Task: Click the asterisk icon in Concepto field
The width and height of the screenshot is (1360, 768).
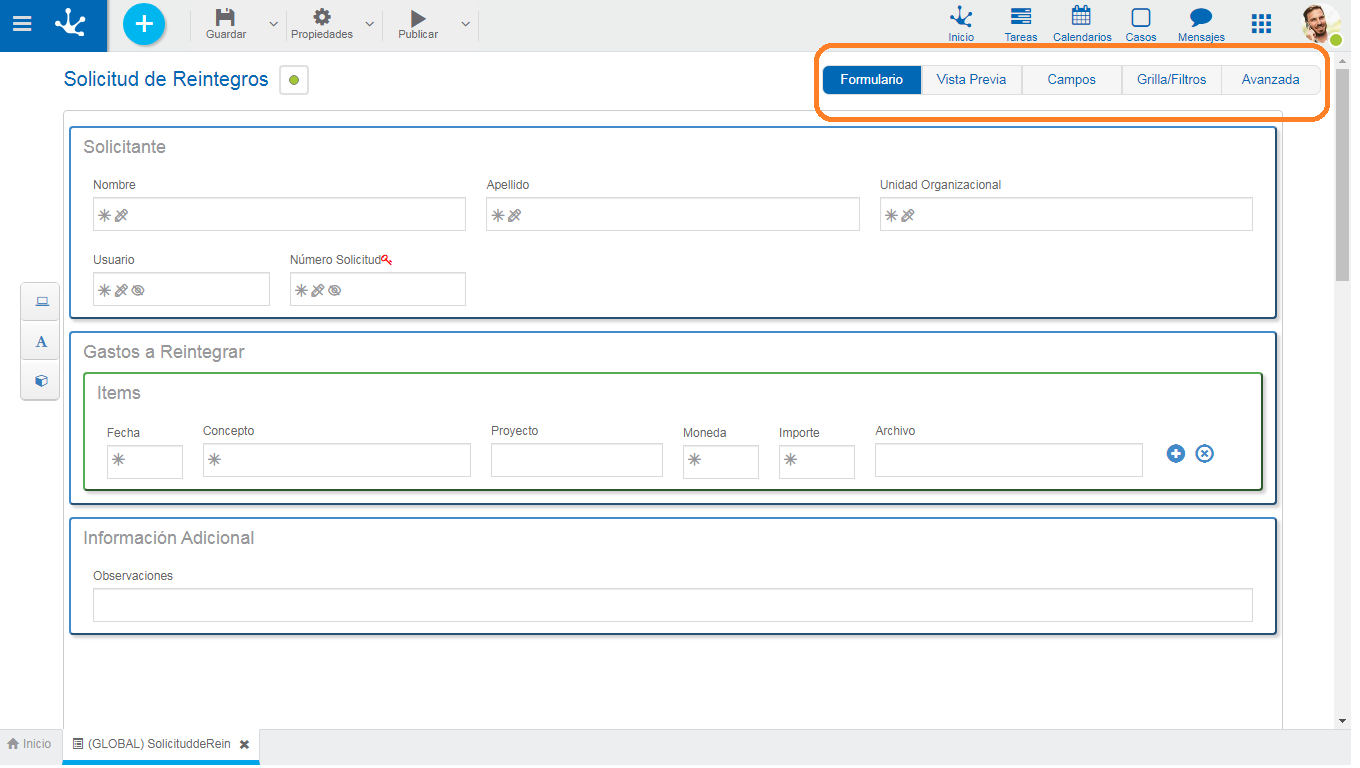Action: pyautogui.click(x=214, y=460)
